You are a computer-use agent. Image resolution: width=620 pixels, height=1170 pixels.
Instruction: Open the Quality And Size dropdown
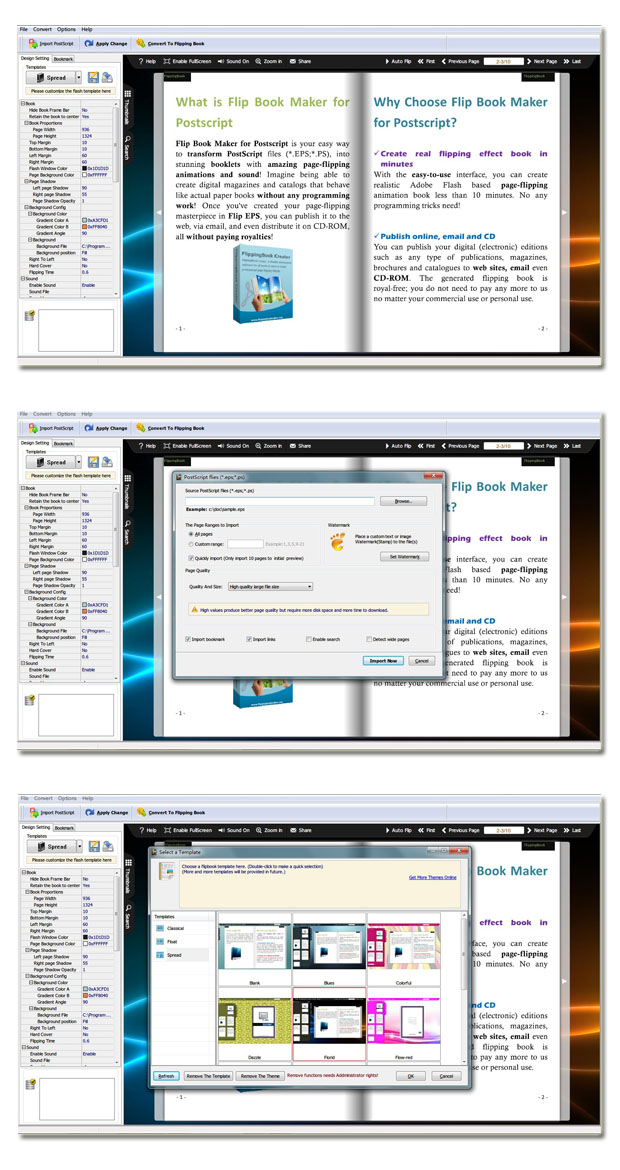coord(270,587)
